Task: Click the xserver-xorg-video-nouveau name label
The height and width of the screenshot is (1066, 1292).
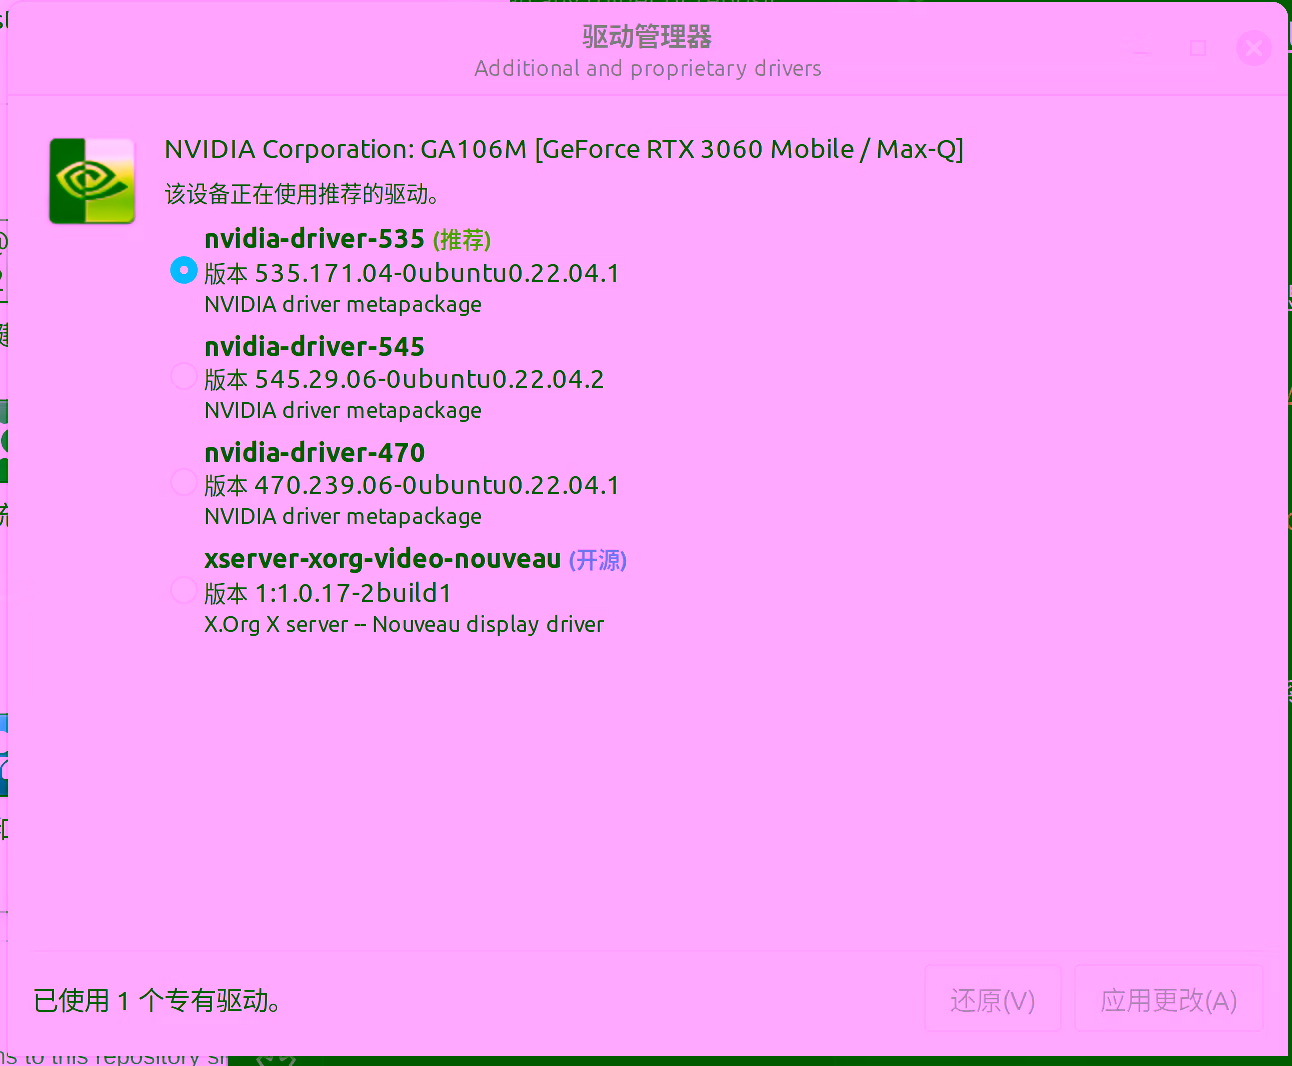Action: pyautogui.click(x=383, y=559)
